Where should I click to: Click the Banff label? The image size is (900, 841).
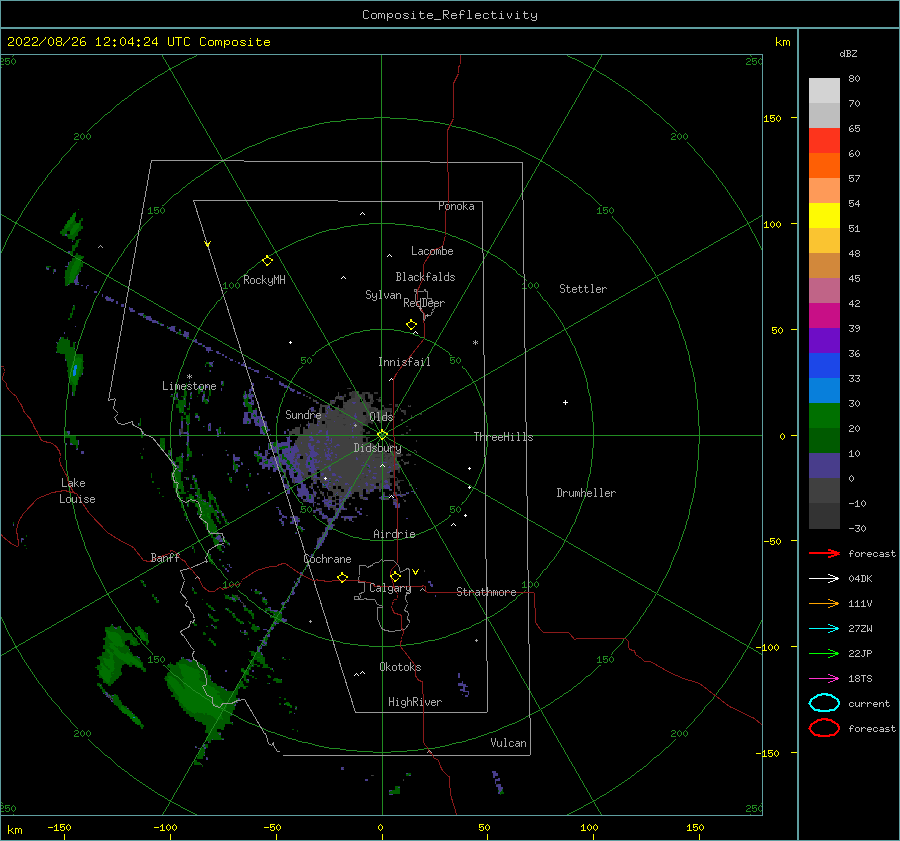165,557
